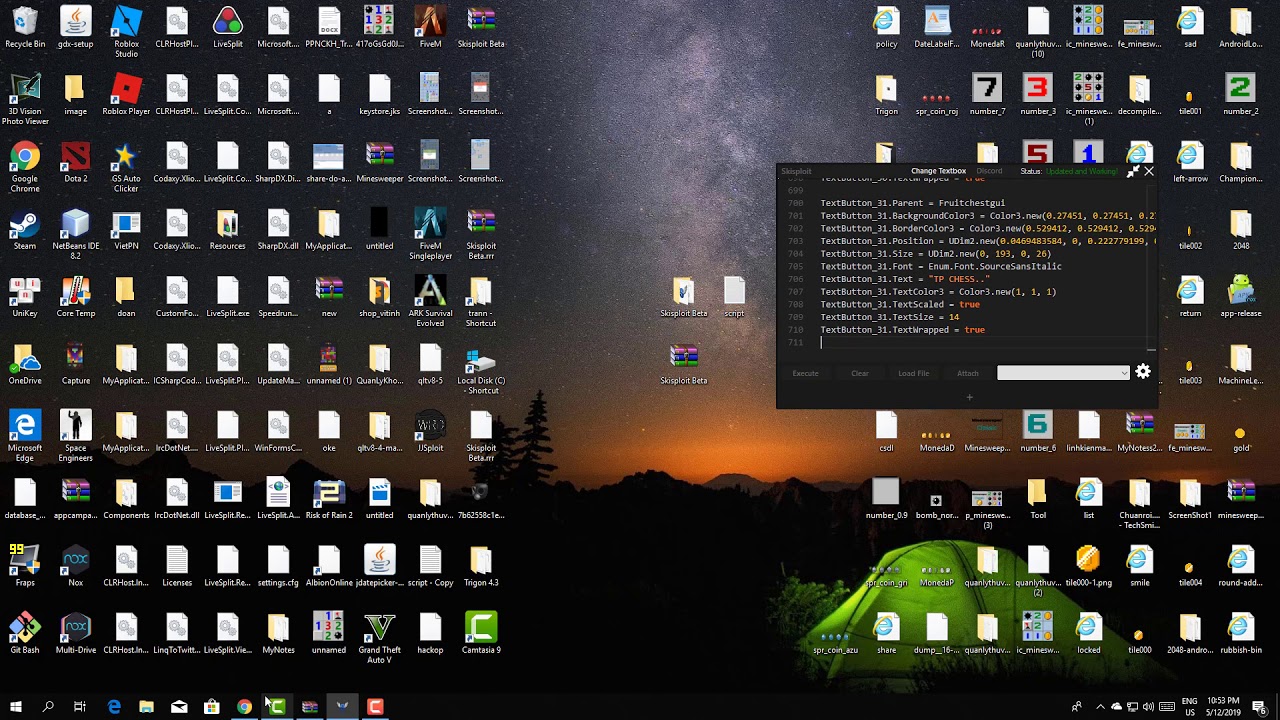Screen dimensions: 1280x720
Task: Select Core Temp desktop icon
Action: point(76,297)
